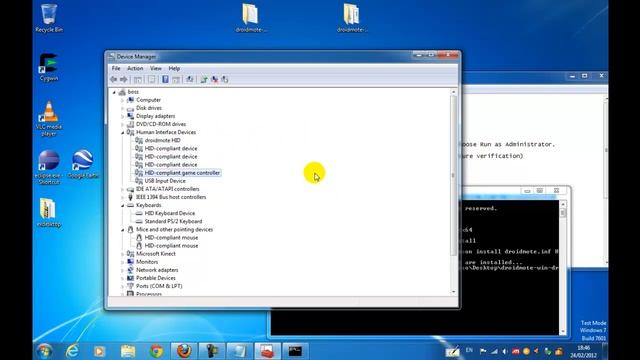Screen dimensions: 640x360
Task: Click the Forward arrow in Device Manager toolbar
Action: click(x=124, y=80)
